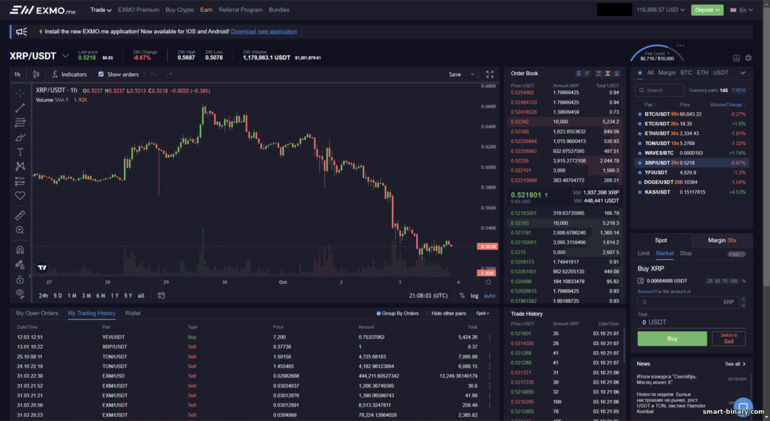
Task: Open the Spot filter dropdown in history
Action: tap(482, 313)
